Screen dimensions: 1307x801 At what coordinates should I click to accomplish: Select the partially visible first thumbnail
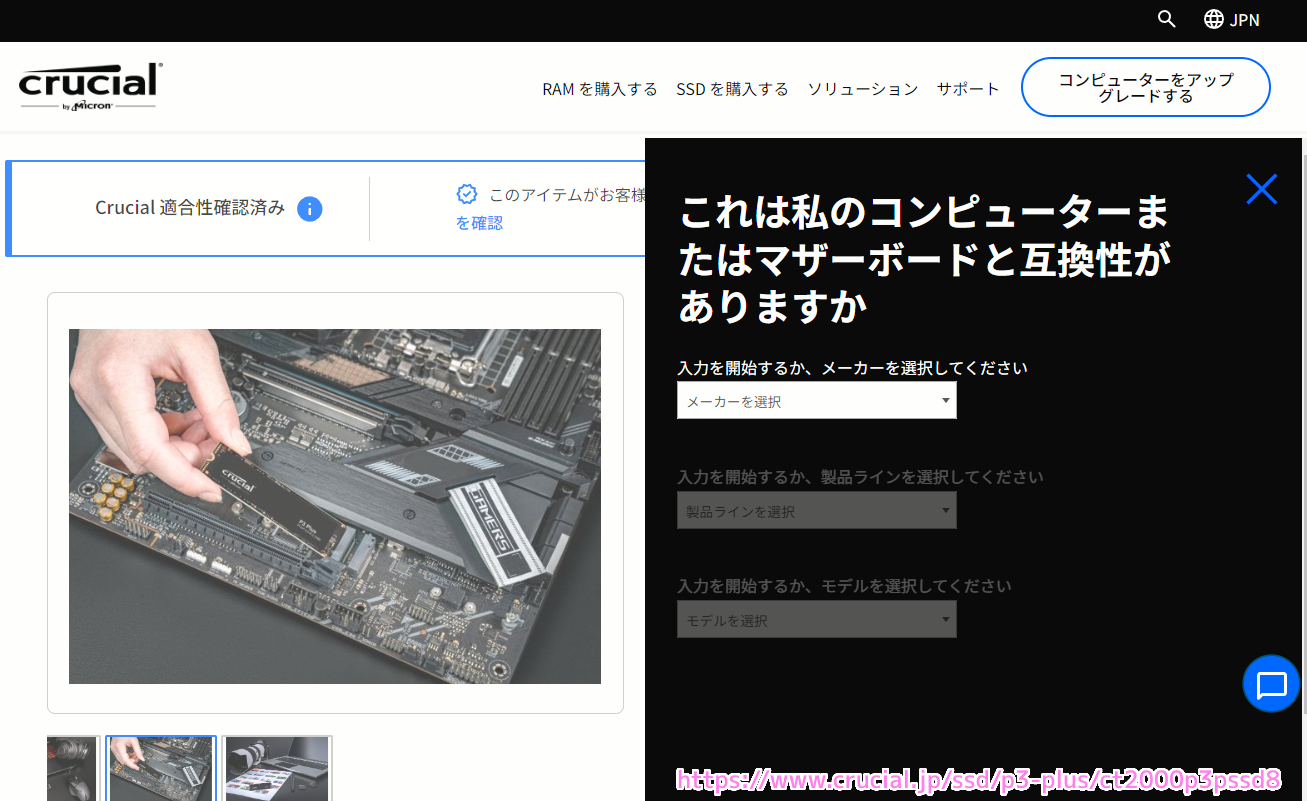(73, 768)
